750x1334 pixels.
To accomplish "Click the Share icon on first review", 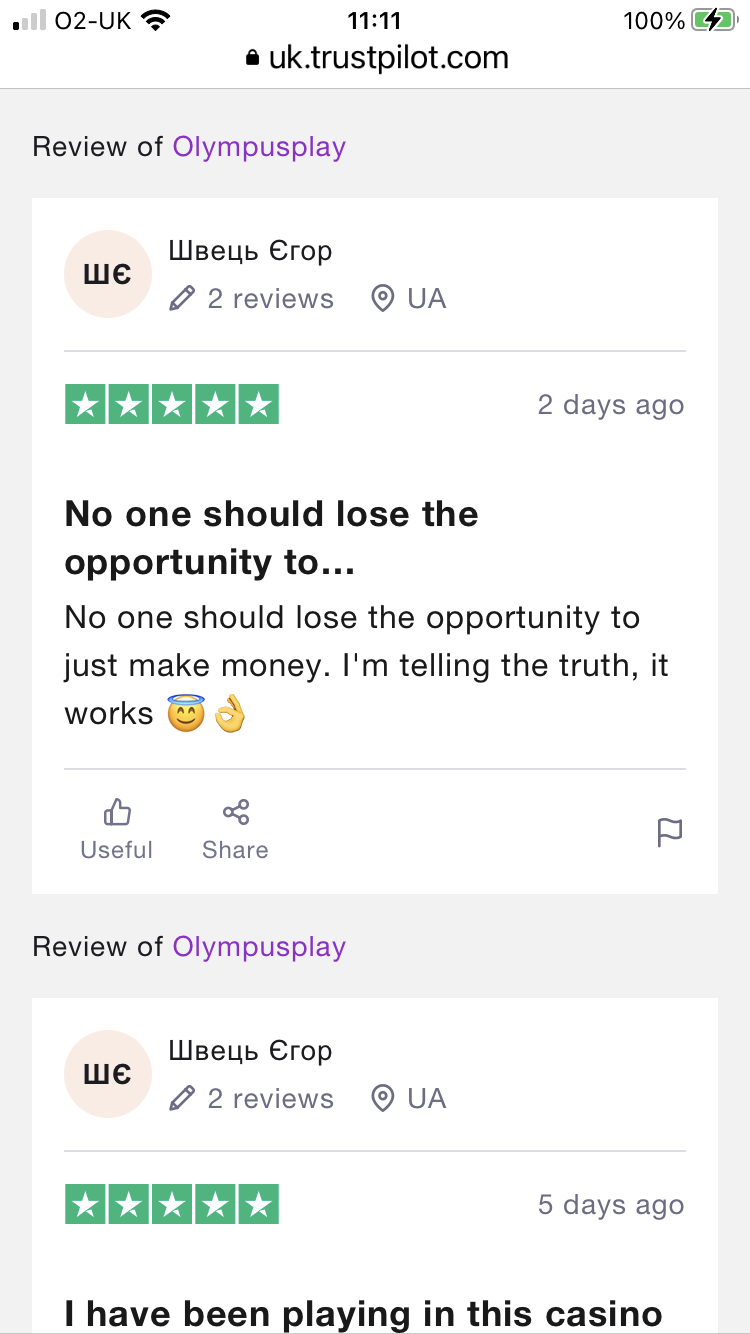I will (x=236, y=812).
